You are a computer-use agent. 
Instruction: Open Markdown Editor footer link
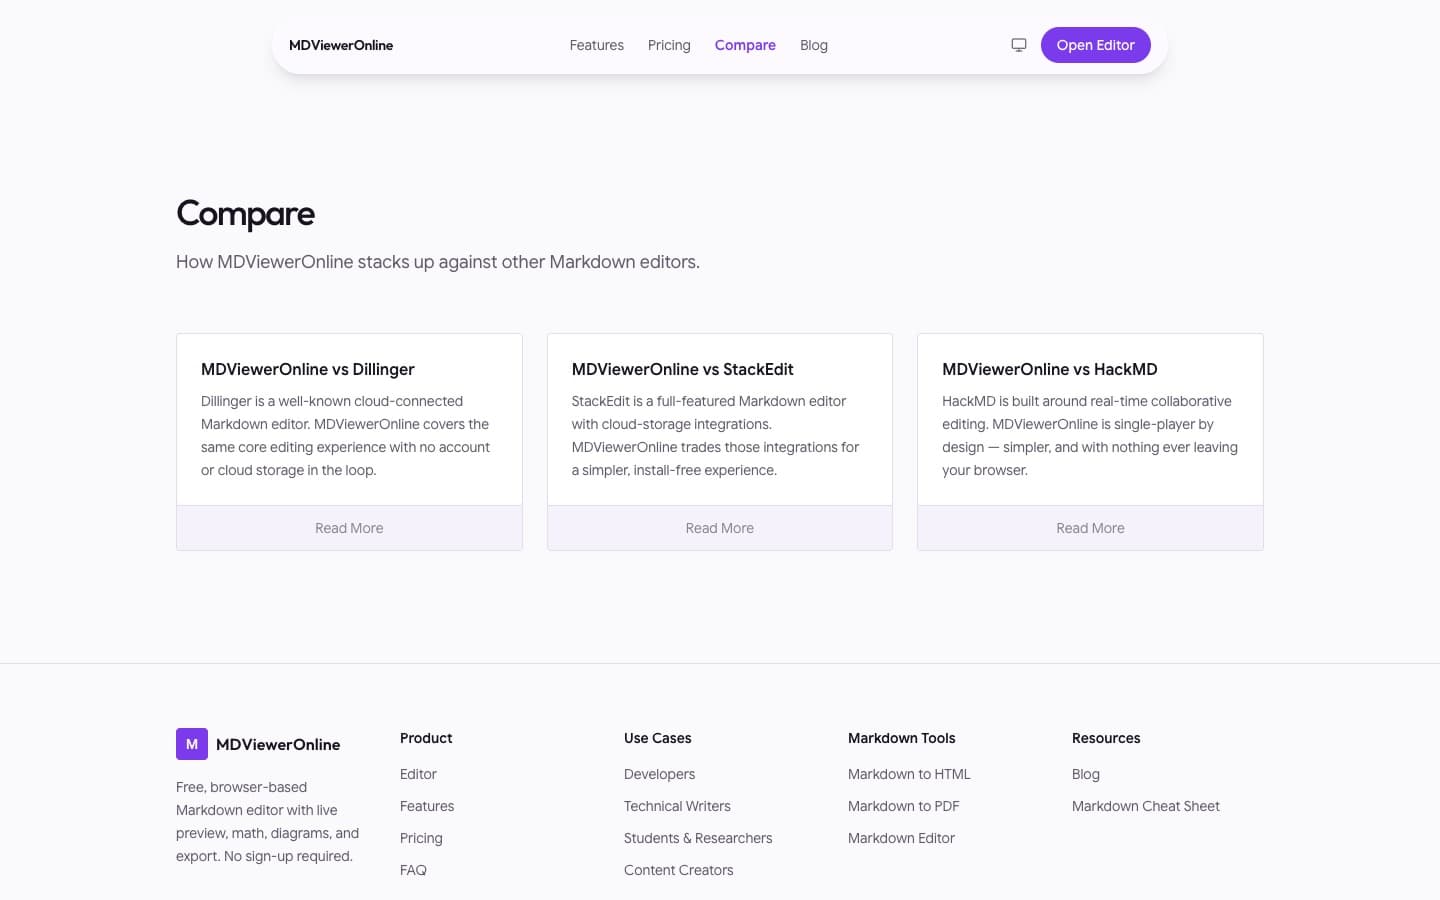point(901,838)
